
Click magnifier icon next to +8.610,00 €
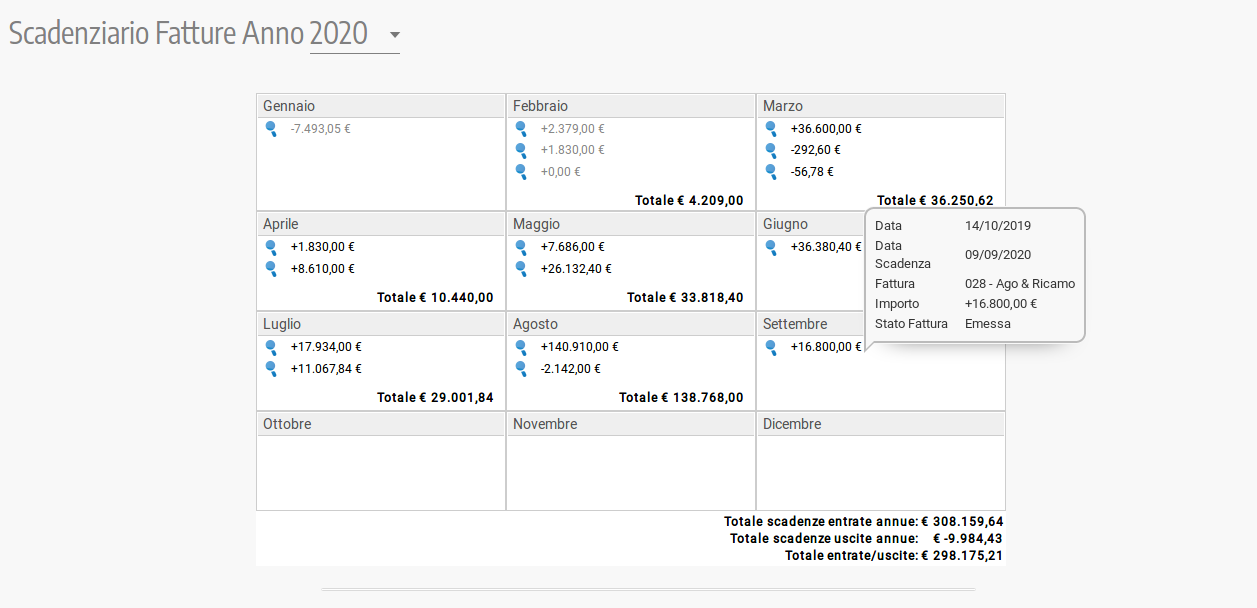coord(271,269)
